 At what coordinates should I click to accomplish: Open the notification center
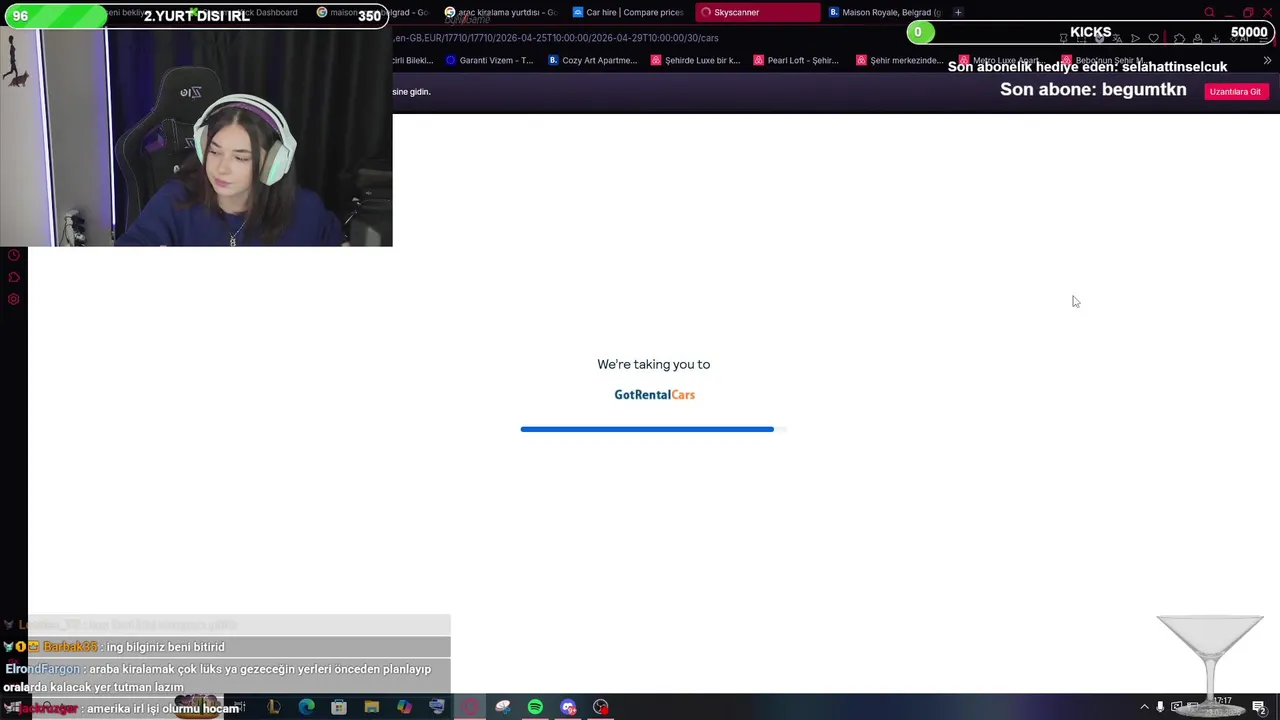click(x=1259, y=707)
